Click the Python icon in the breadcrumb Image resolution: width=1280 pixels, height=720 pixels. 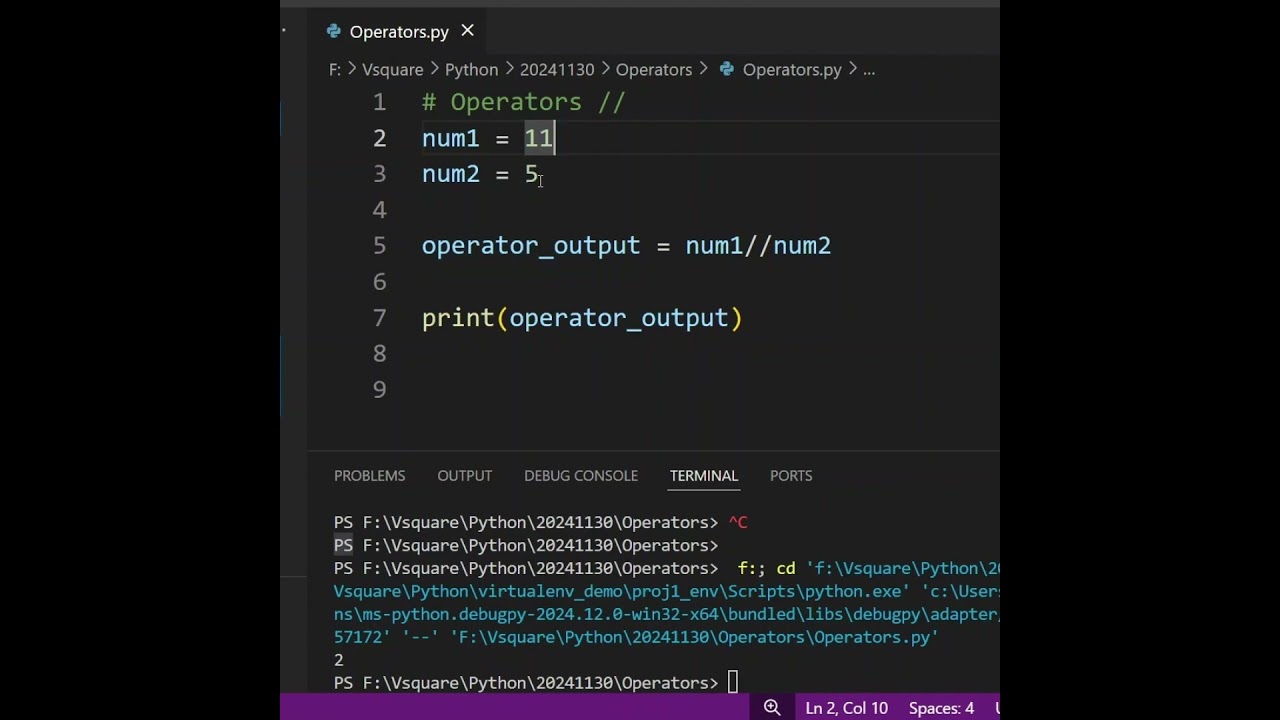click(x=727, y=69)
